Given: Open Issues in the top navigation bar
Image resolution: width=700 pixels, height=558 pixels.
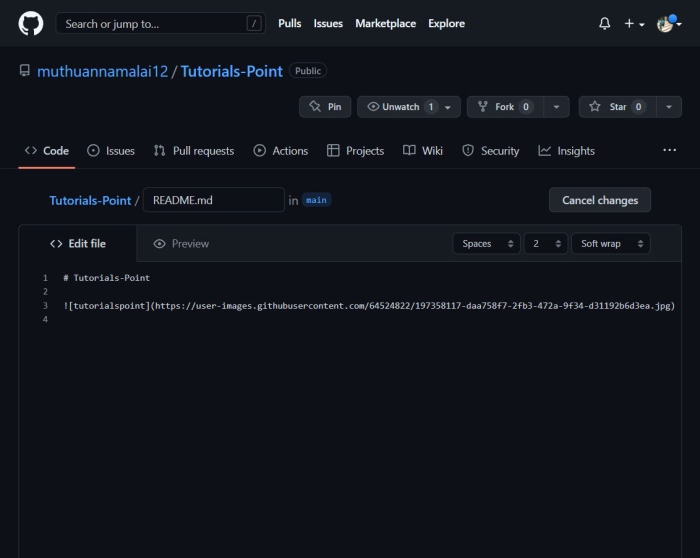Looking at the screenshot, I should [328, 23].
